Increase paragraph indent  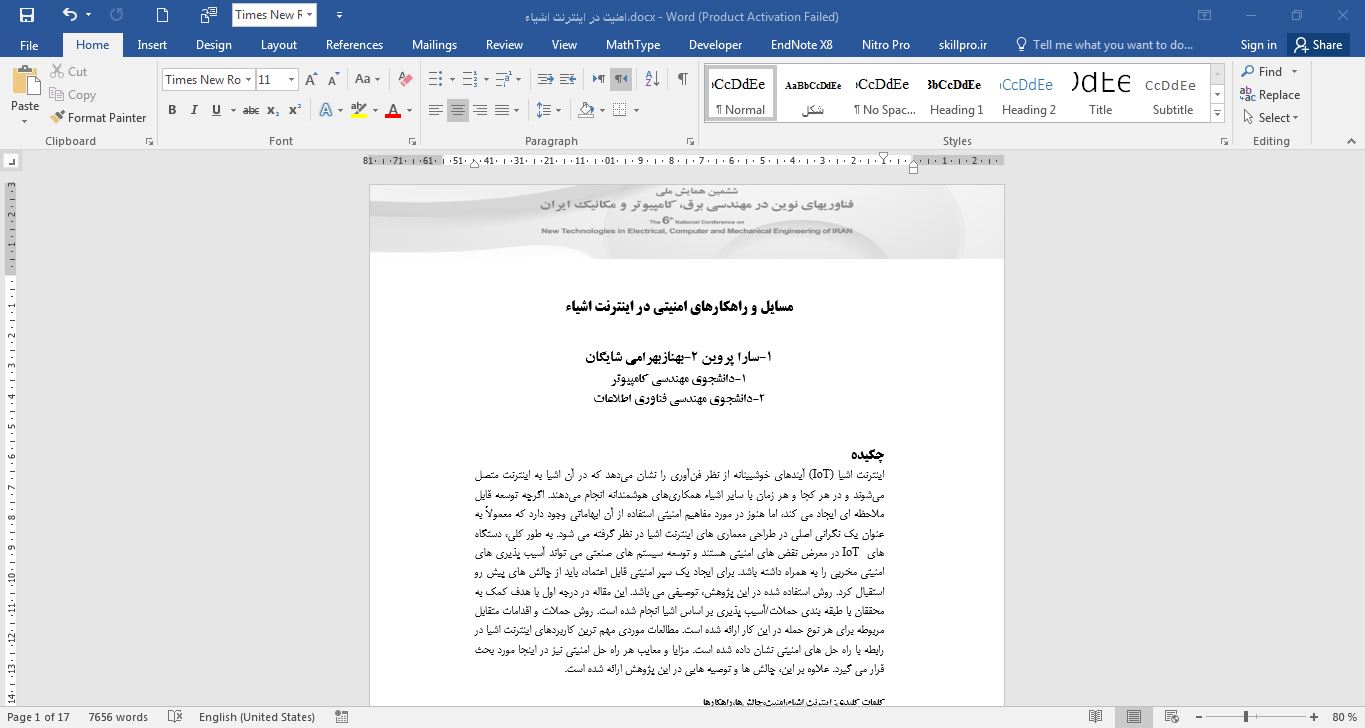pyautogui.click(x=568, y=79)
